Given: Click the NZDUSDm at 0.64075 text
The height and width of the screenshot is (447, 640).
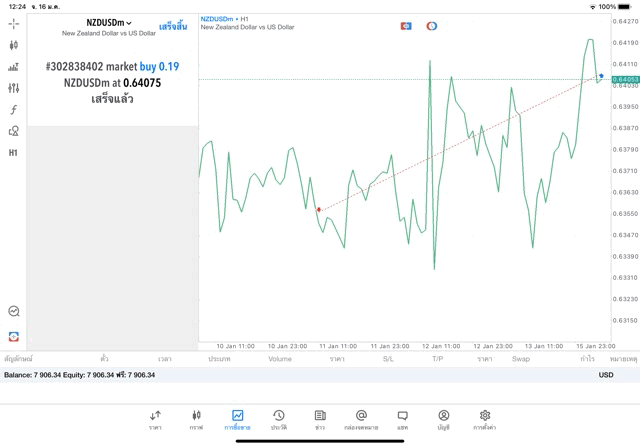Looking at the screenshot, I should (x=112, y=83).
